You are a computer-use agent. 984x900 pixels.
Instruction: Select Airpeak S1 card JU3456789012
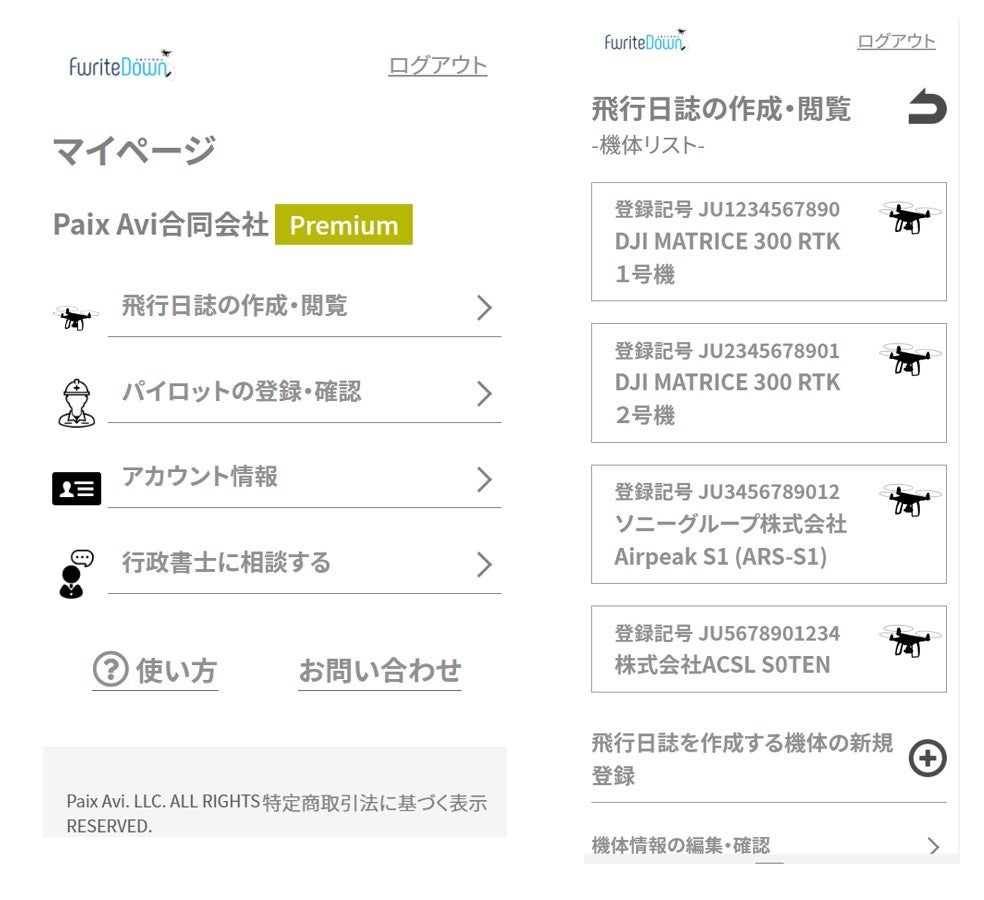[x=769, y=524]
